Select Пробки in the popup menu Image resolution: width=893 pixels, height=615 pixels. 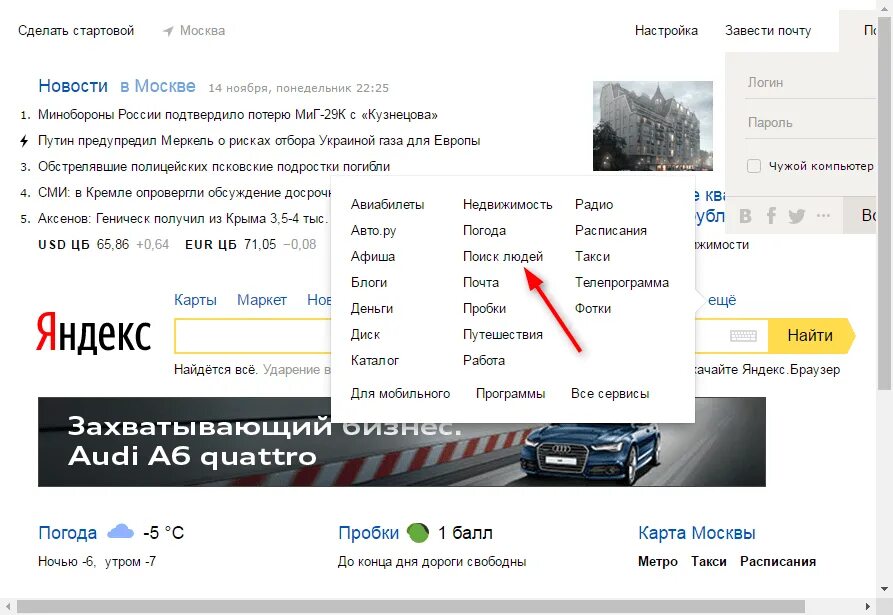coord(484,309)
